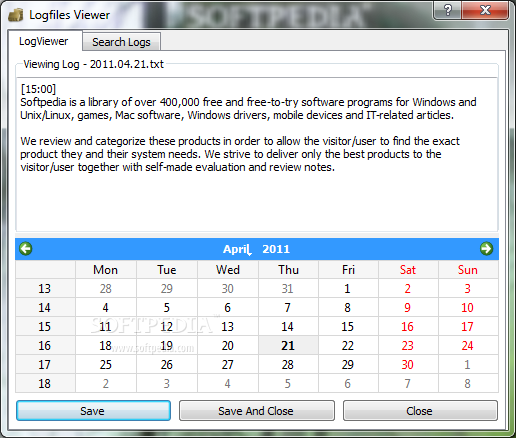This screenshot has height=438, width=516.
Task: Close the Logfiles Viewer window
Action: (485, 10)
